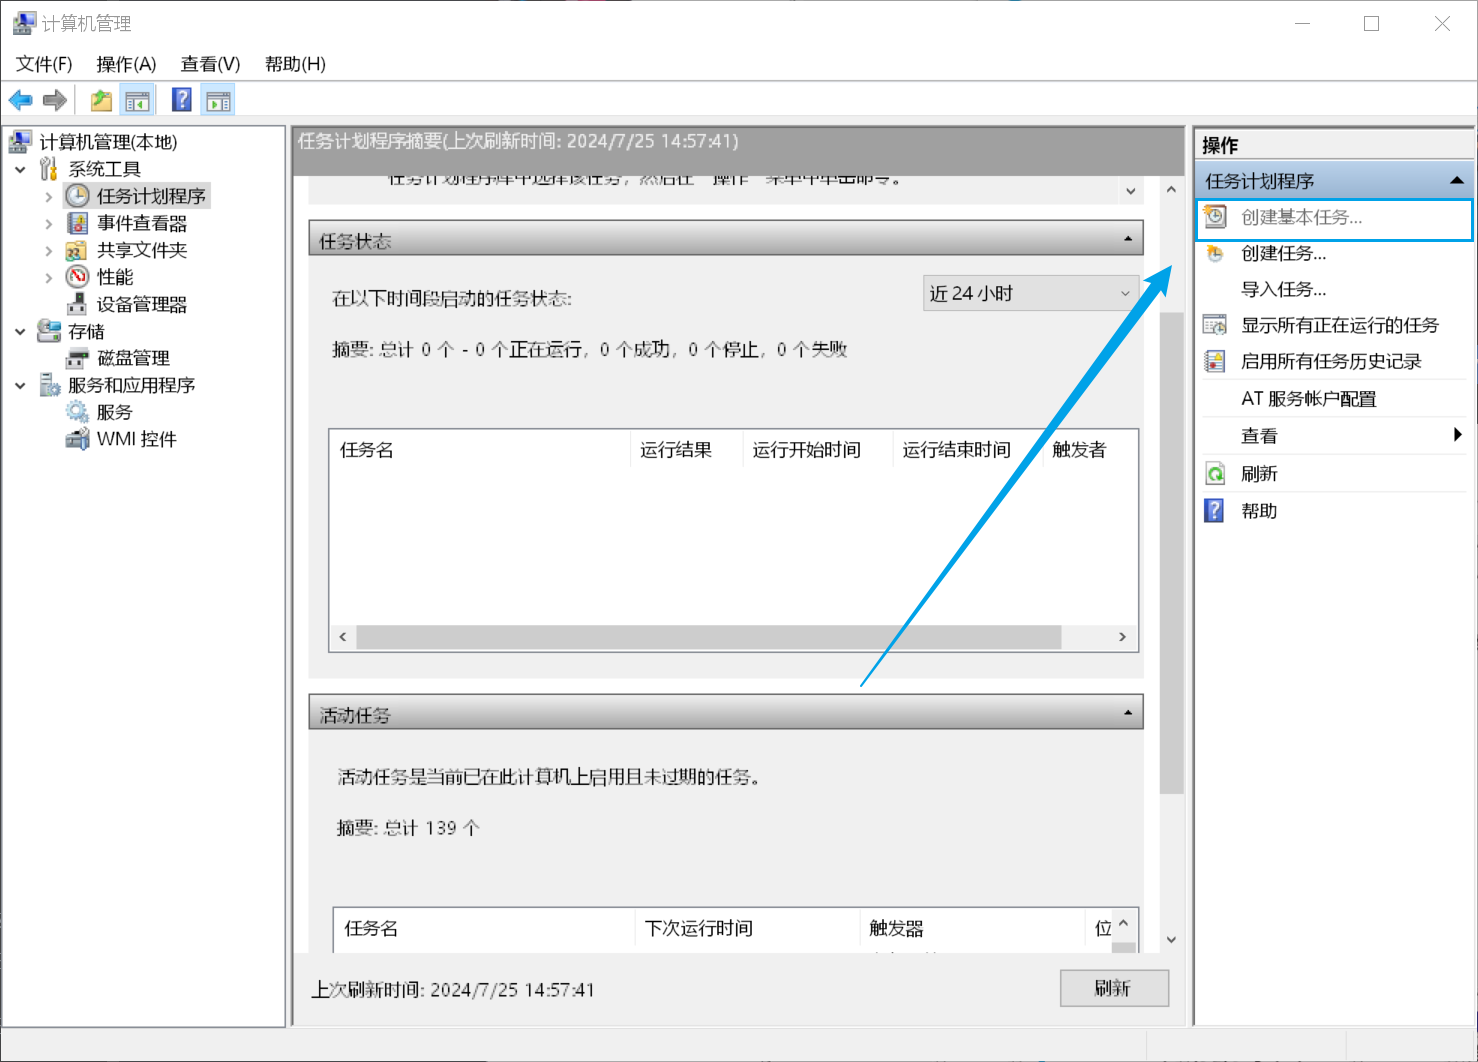This screenshot has width=1478, height=1062.
Task: Click the Forward arrow toolbar icon
Action: point(55,100)
